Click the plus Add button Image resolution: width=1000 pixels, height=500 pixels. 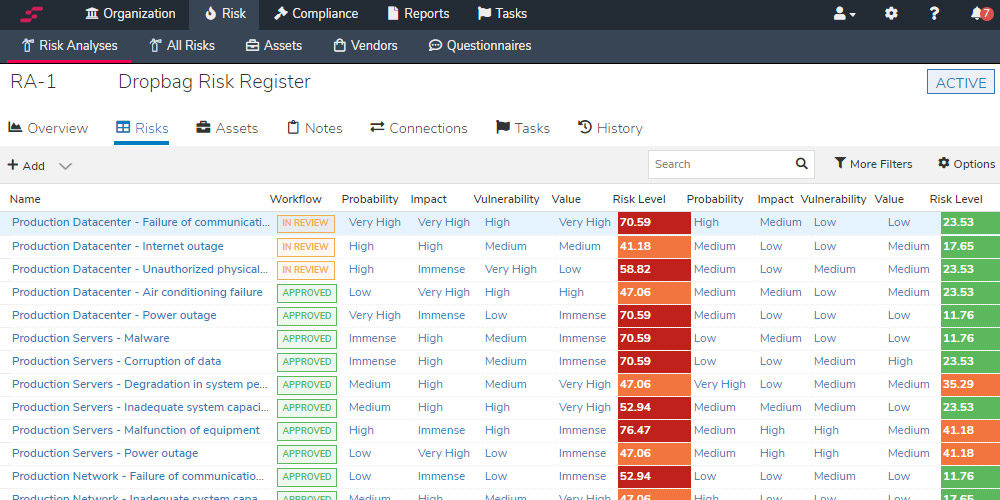(26, 166)
